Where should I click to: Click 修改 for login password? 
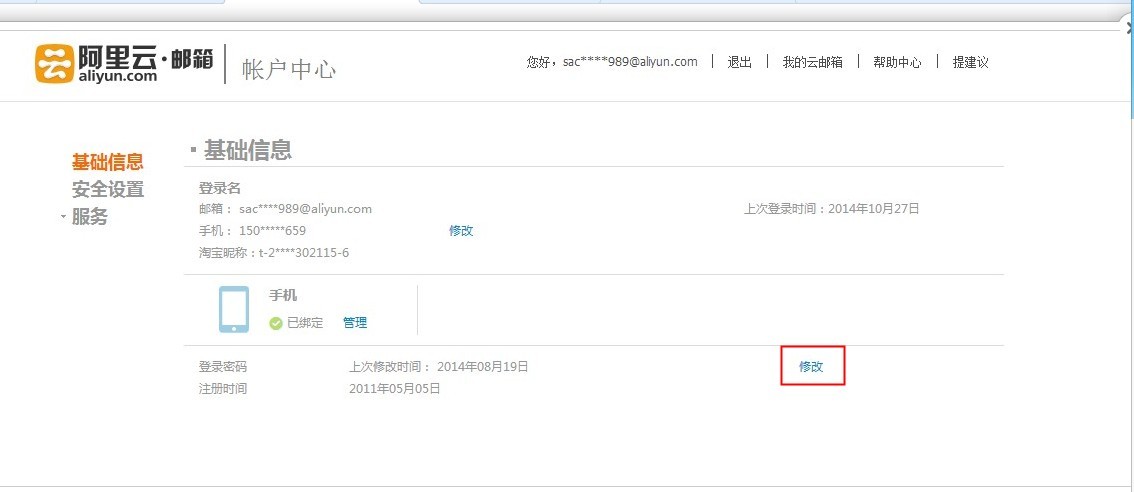(811, 367)
